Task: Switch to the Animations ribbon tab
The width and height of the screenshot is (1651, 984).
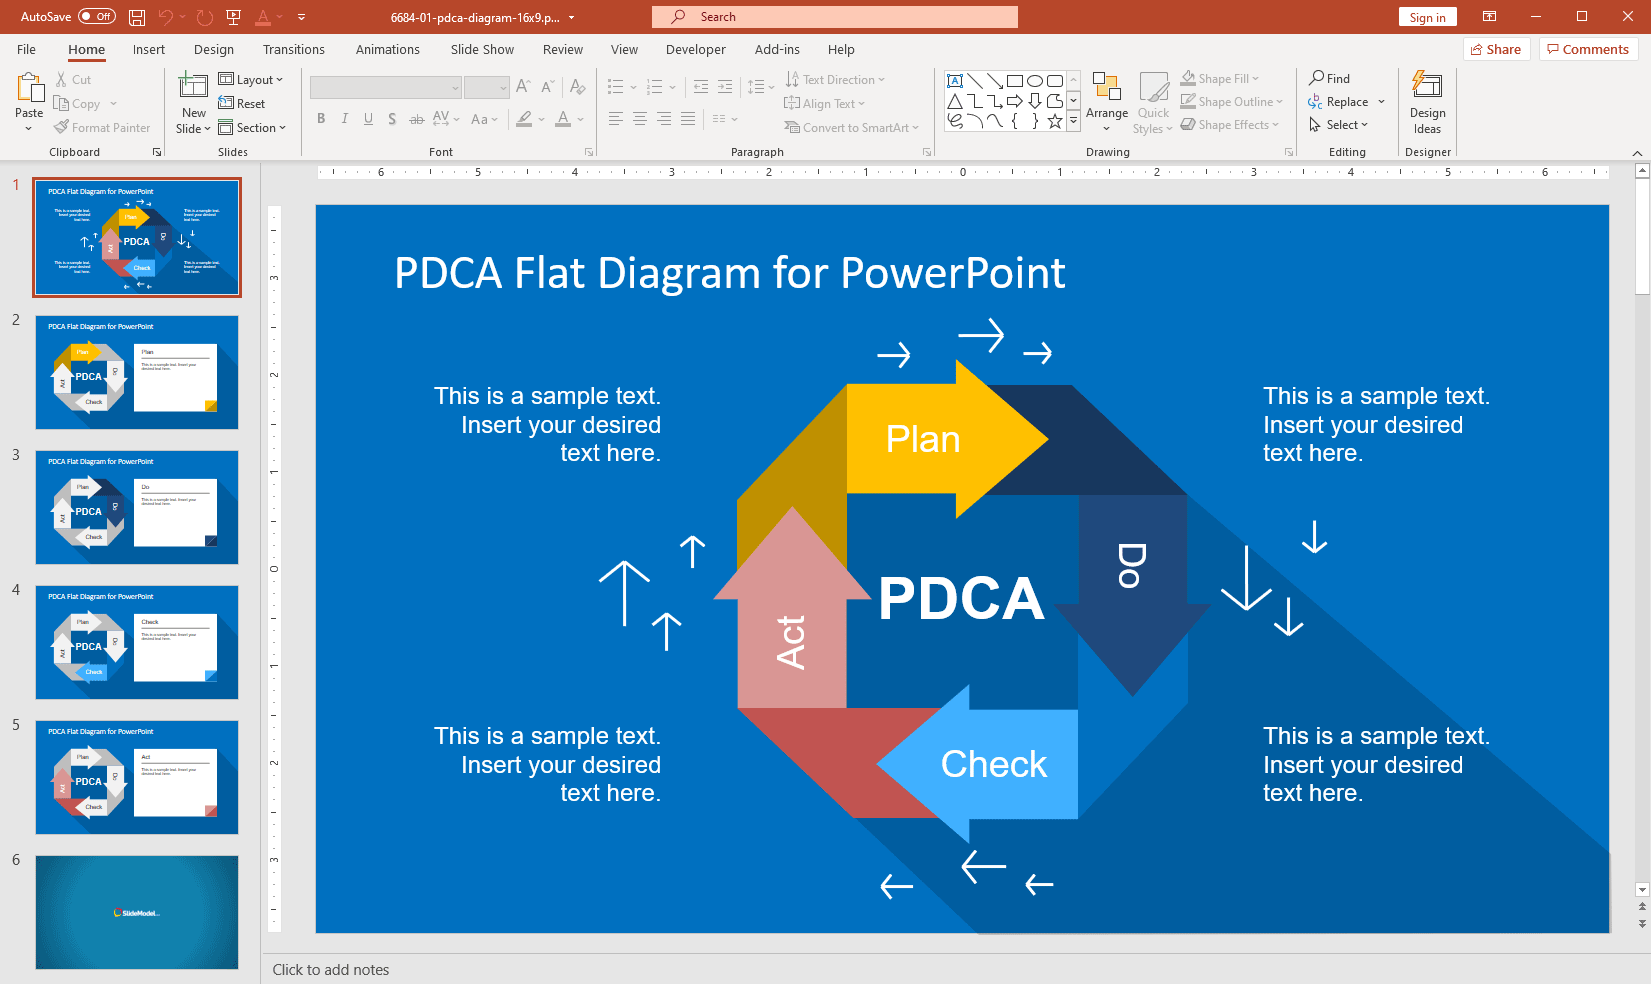Action: (x=387, y=49)
